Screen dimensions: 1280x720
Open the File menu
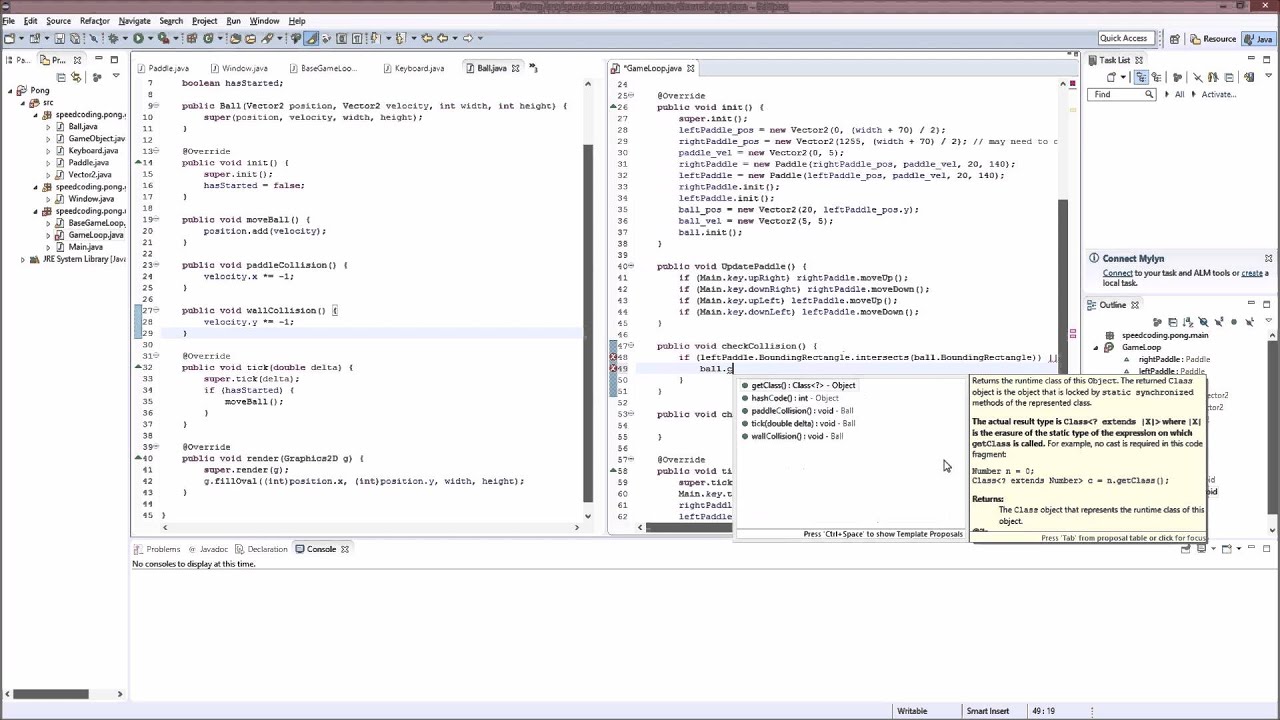(8, 21)
